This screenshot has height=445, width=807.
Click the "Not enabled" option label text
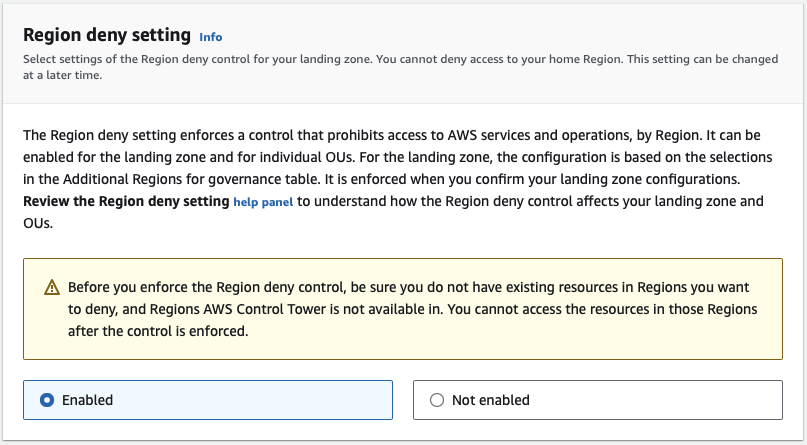coord(490,400)
